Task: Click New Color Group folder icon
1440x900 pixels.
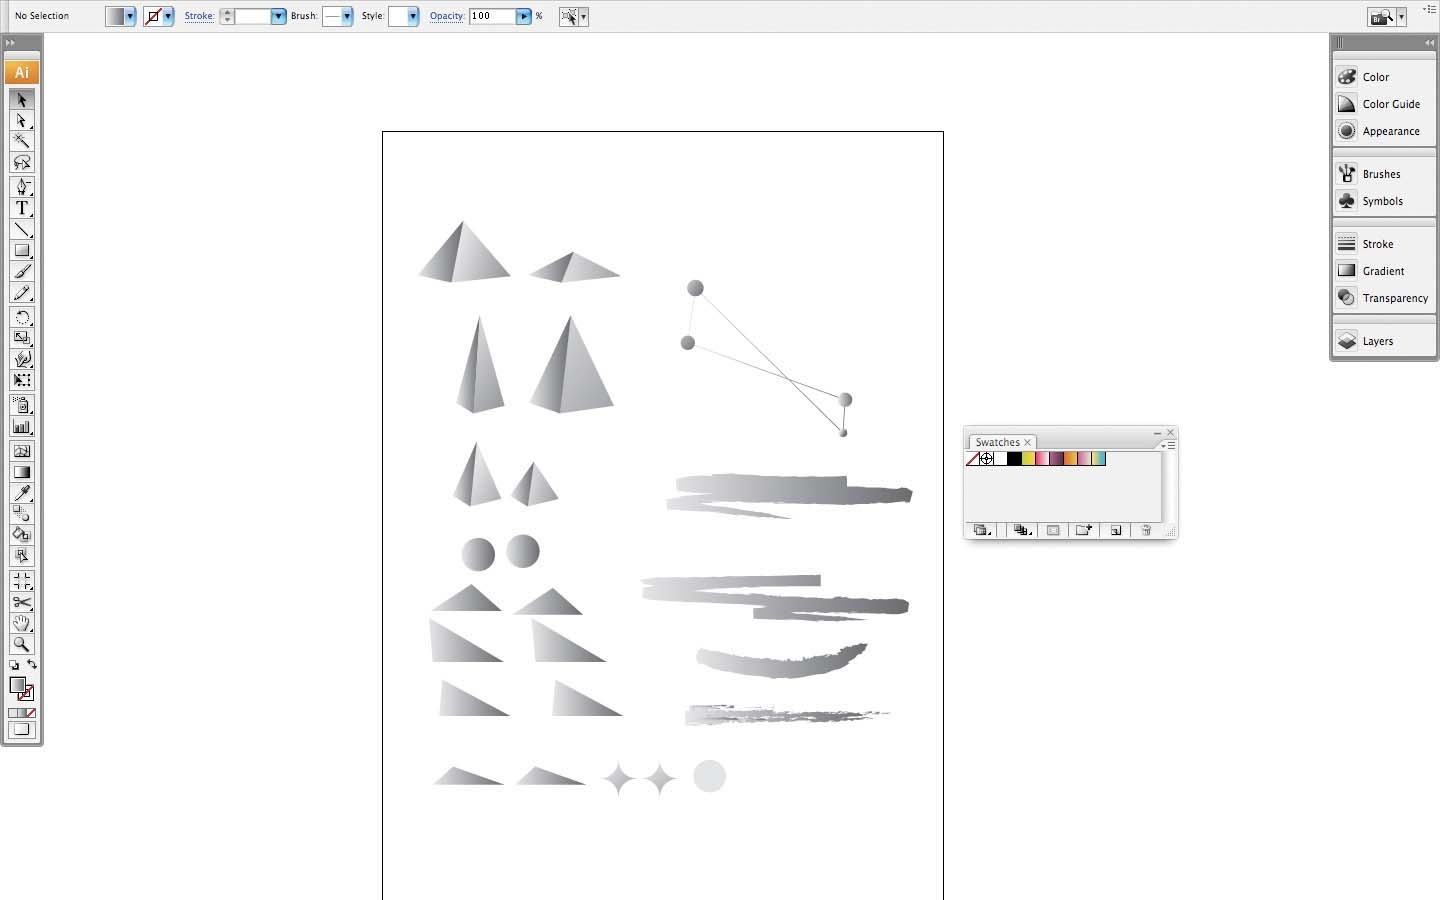Action: [1083, 530]
